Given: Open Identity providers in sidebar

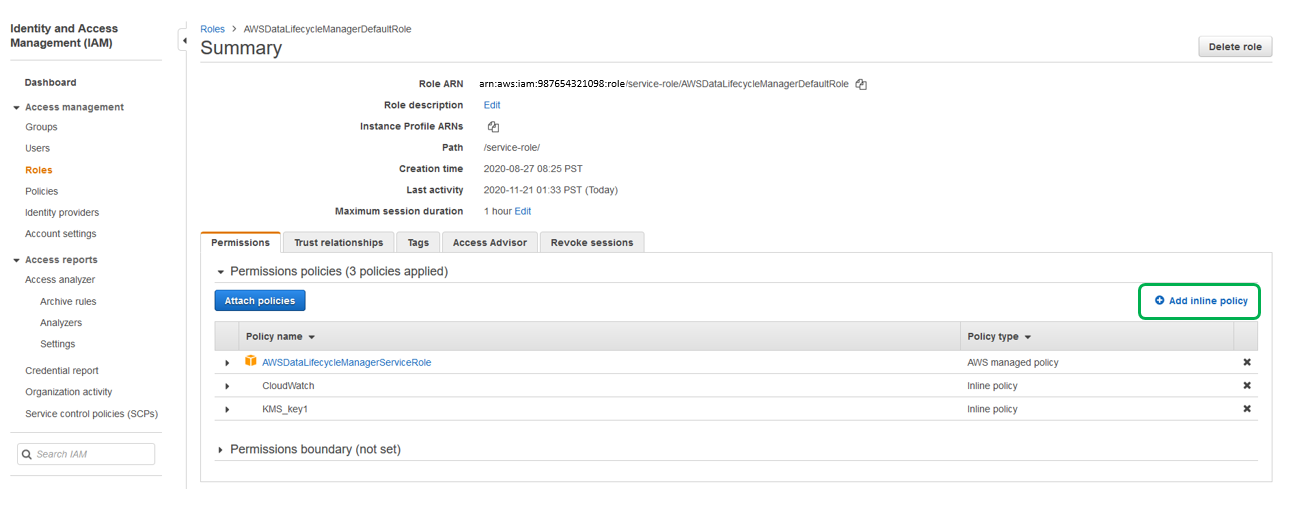Looking at the screenshot, I should tap(62, 212).
